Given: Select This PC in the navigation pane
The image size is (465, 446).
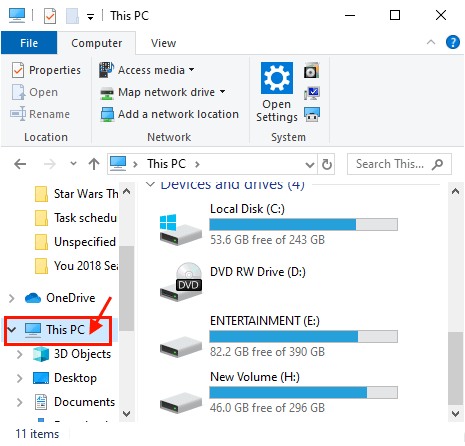Looking at the screenshot, I should point(55,330).
